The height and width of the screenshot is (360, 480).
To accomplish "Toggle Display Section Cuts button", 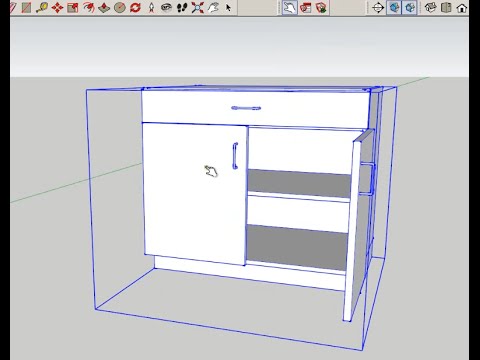I will (x=409, y=7).
